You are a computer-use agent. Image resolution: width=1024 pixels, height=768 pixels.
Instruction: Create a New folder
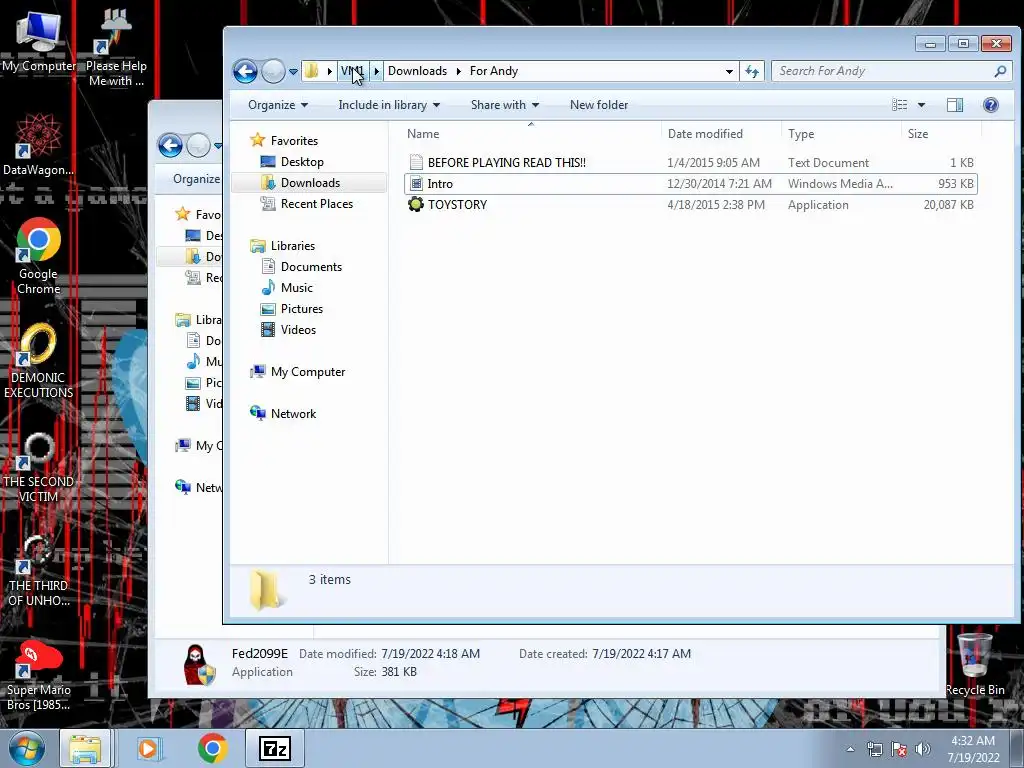coord(599,104)
